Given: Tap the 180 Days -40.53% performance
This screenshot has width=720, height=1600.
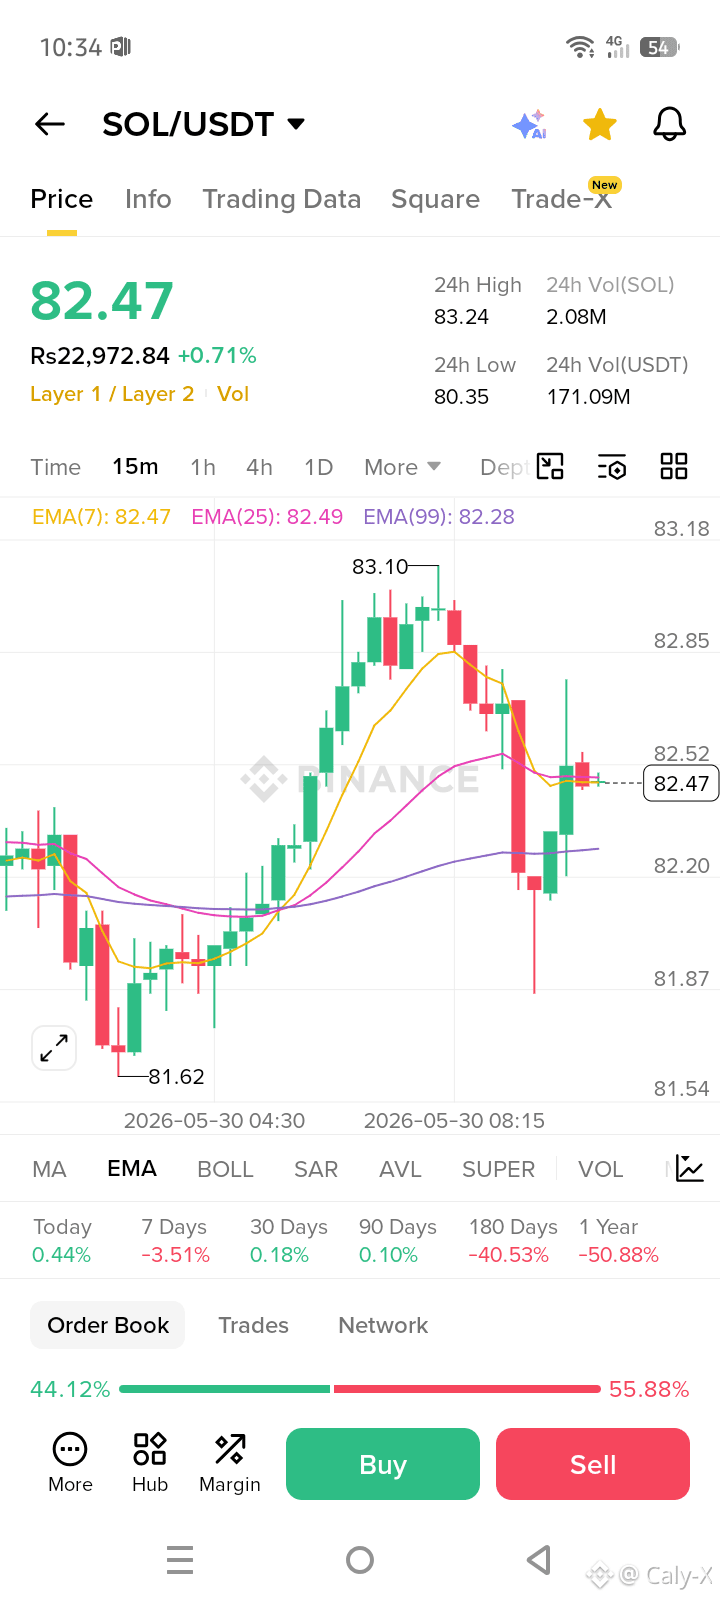Looking at the screenshot, I should [512, 1241].
